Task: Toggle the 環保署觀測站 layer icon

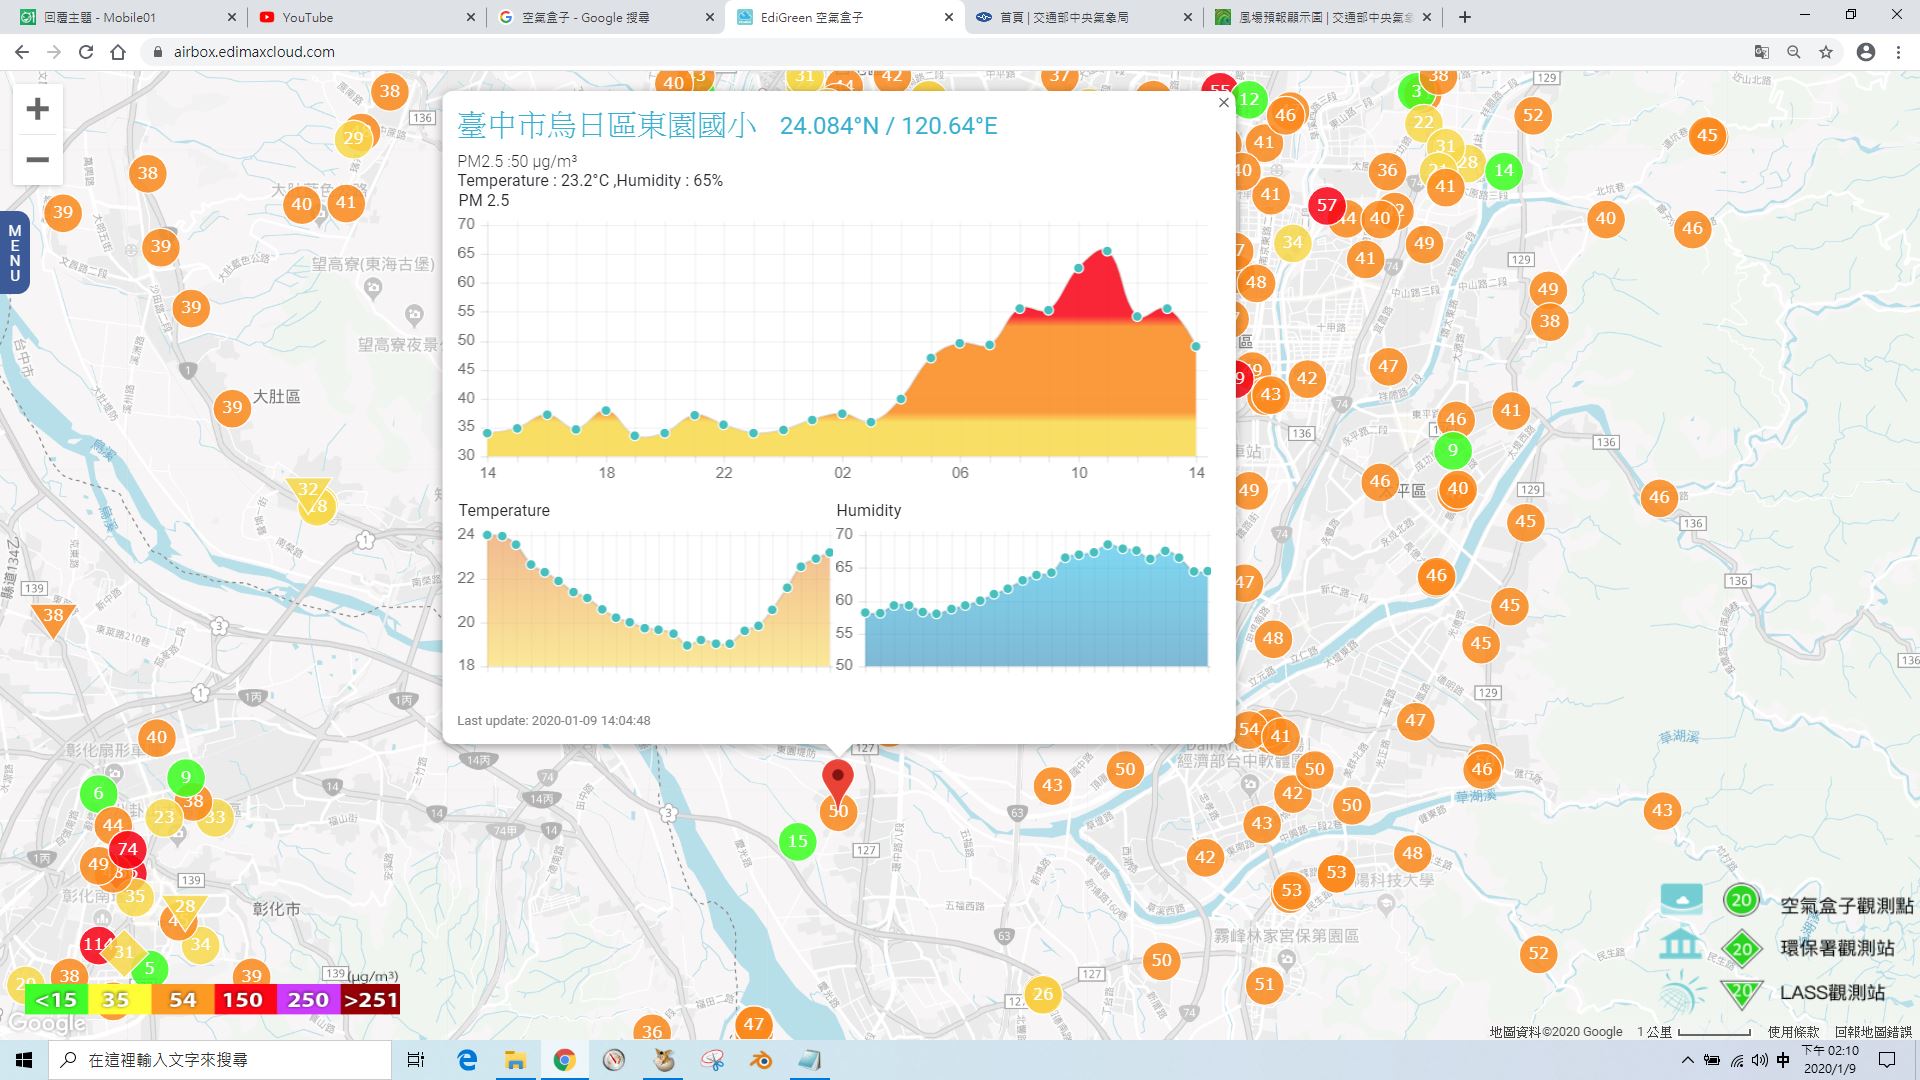Action: (1681, 944)
